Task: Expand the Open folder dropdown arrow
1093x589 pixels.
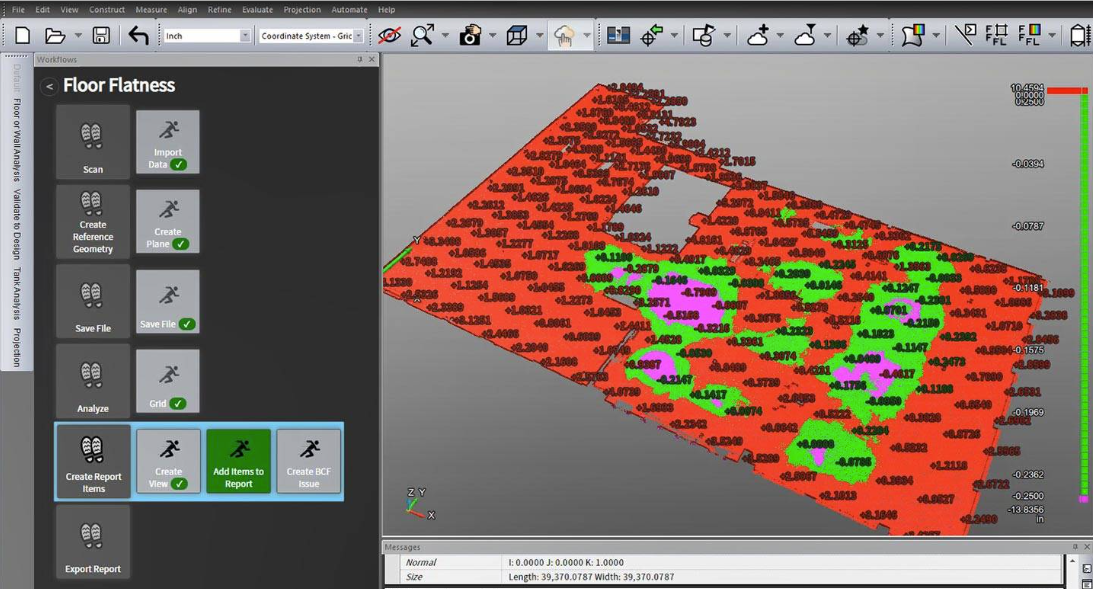Action: click(78, 36)
